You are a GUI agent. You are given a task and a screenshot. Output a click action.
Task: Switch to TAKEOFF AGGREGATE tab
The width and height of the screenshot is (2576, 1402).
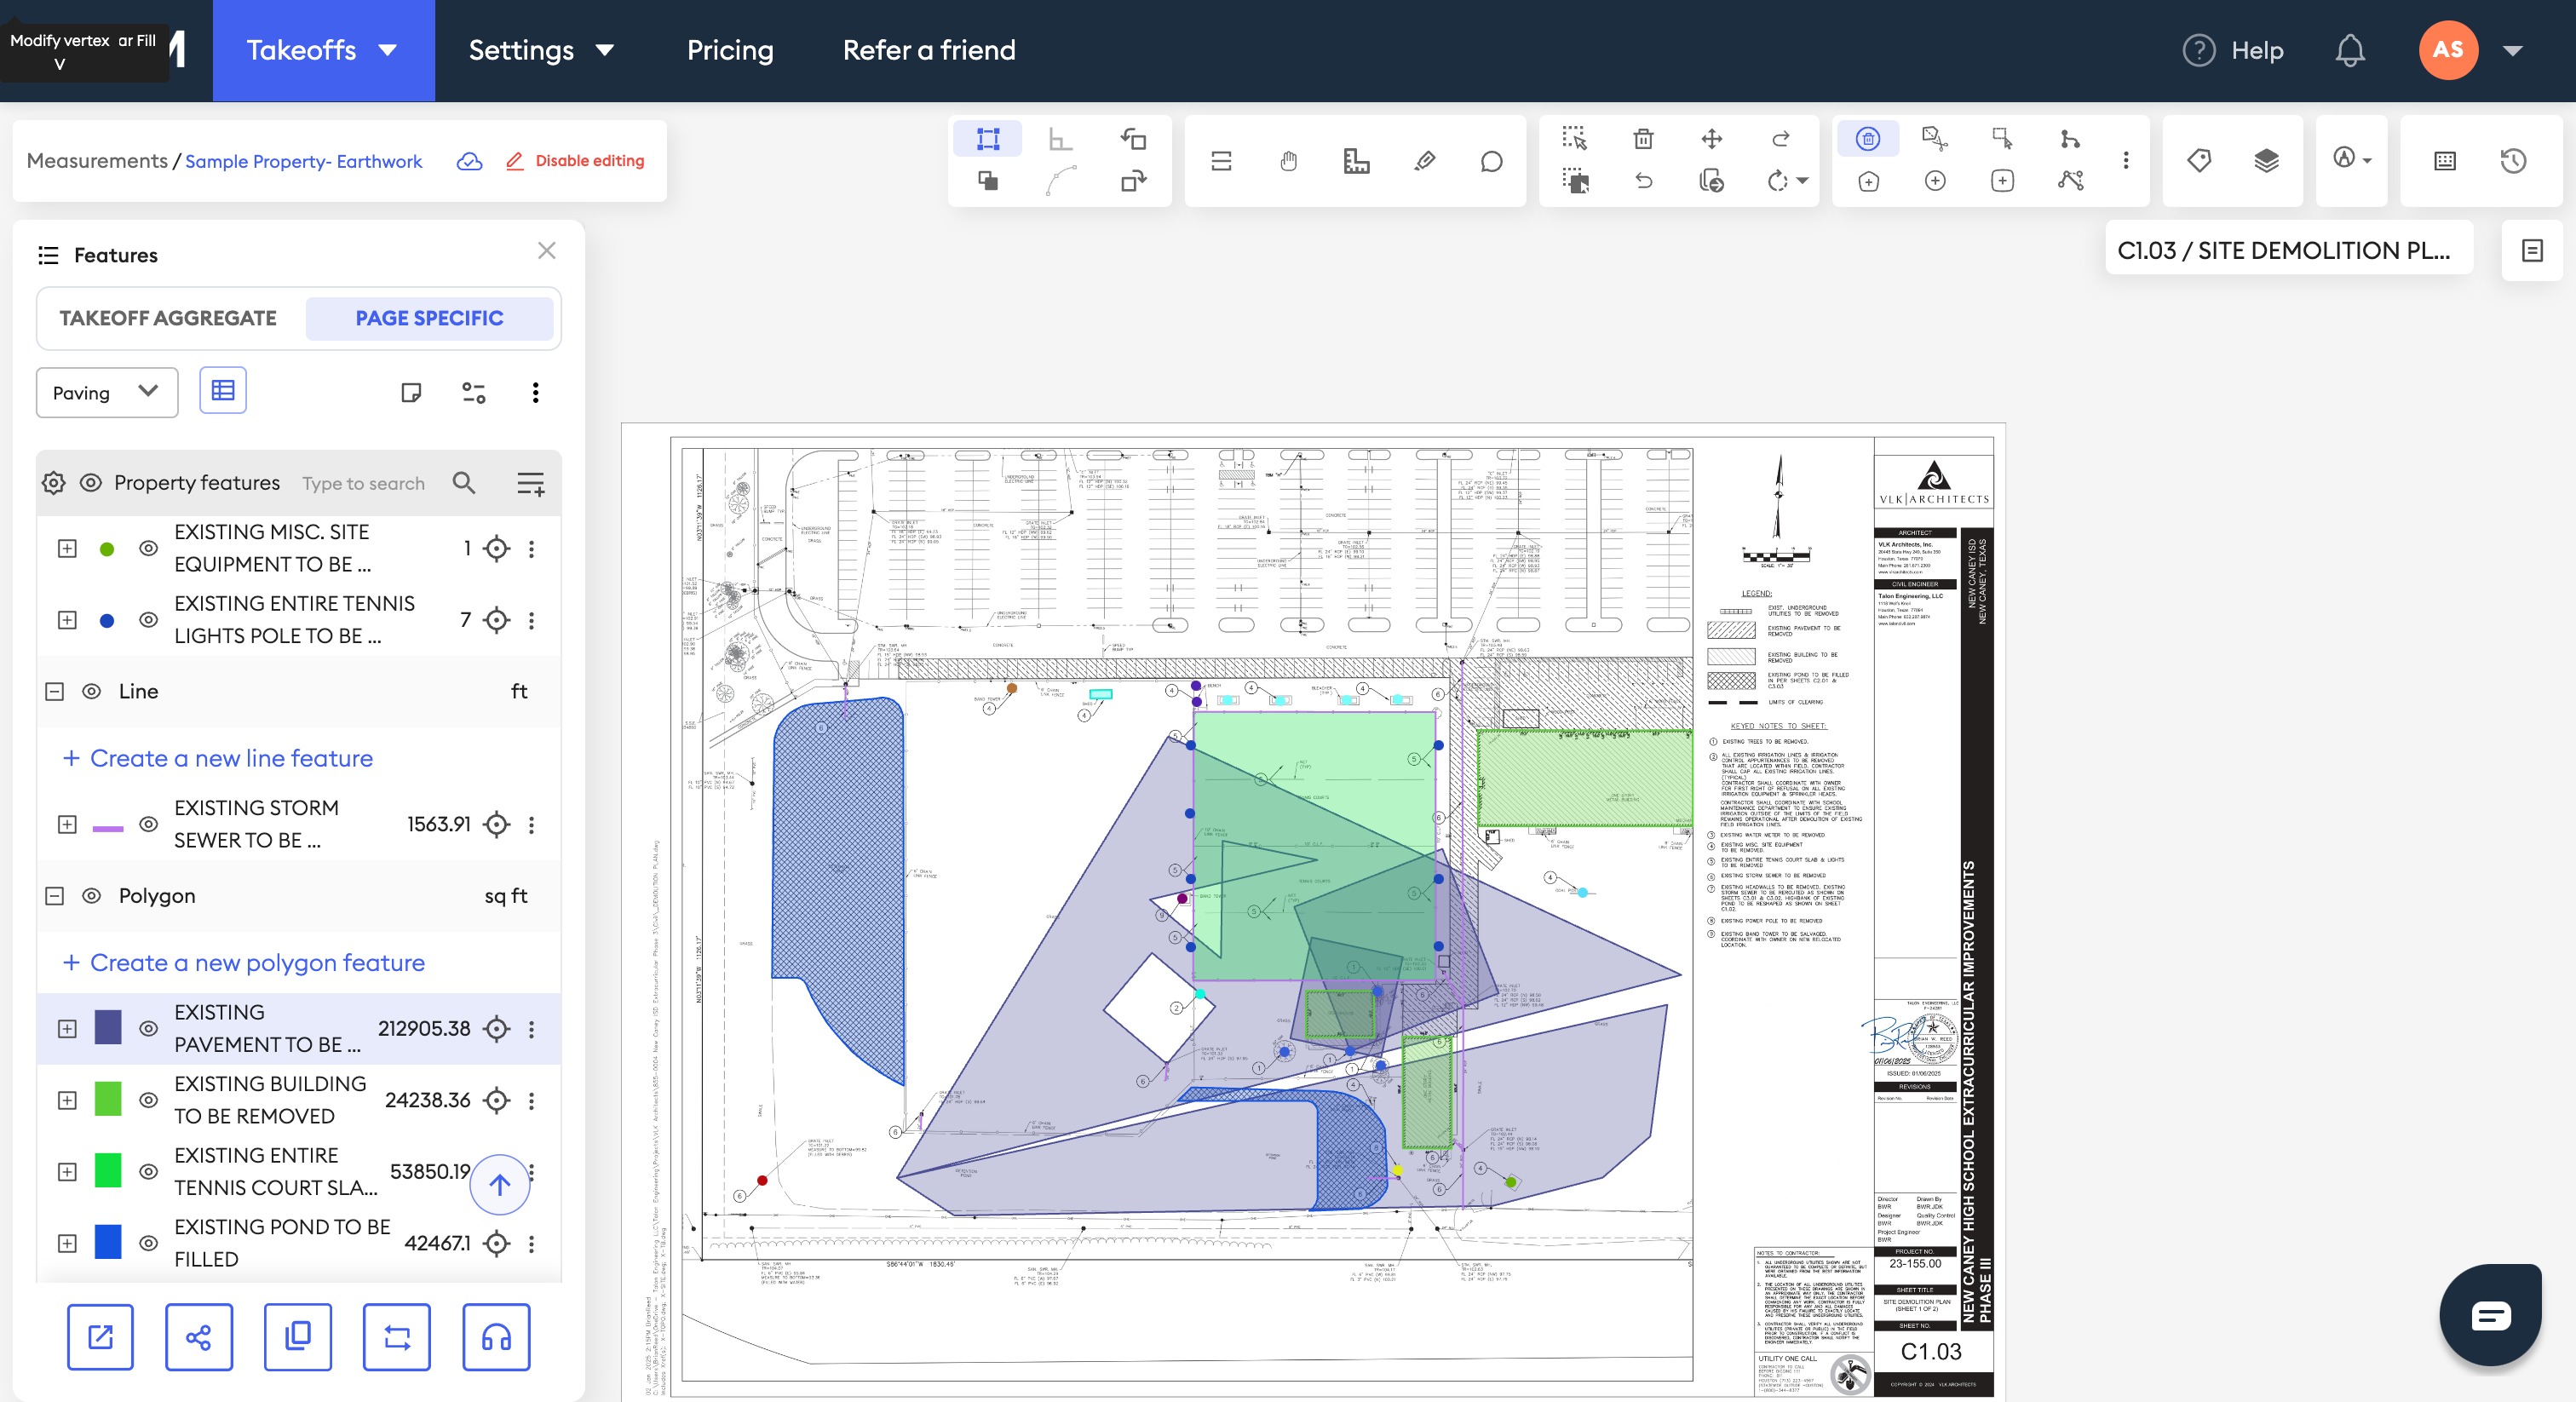tap(168, 318)
